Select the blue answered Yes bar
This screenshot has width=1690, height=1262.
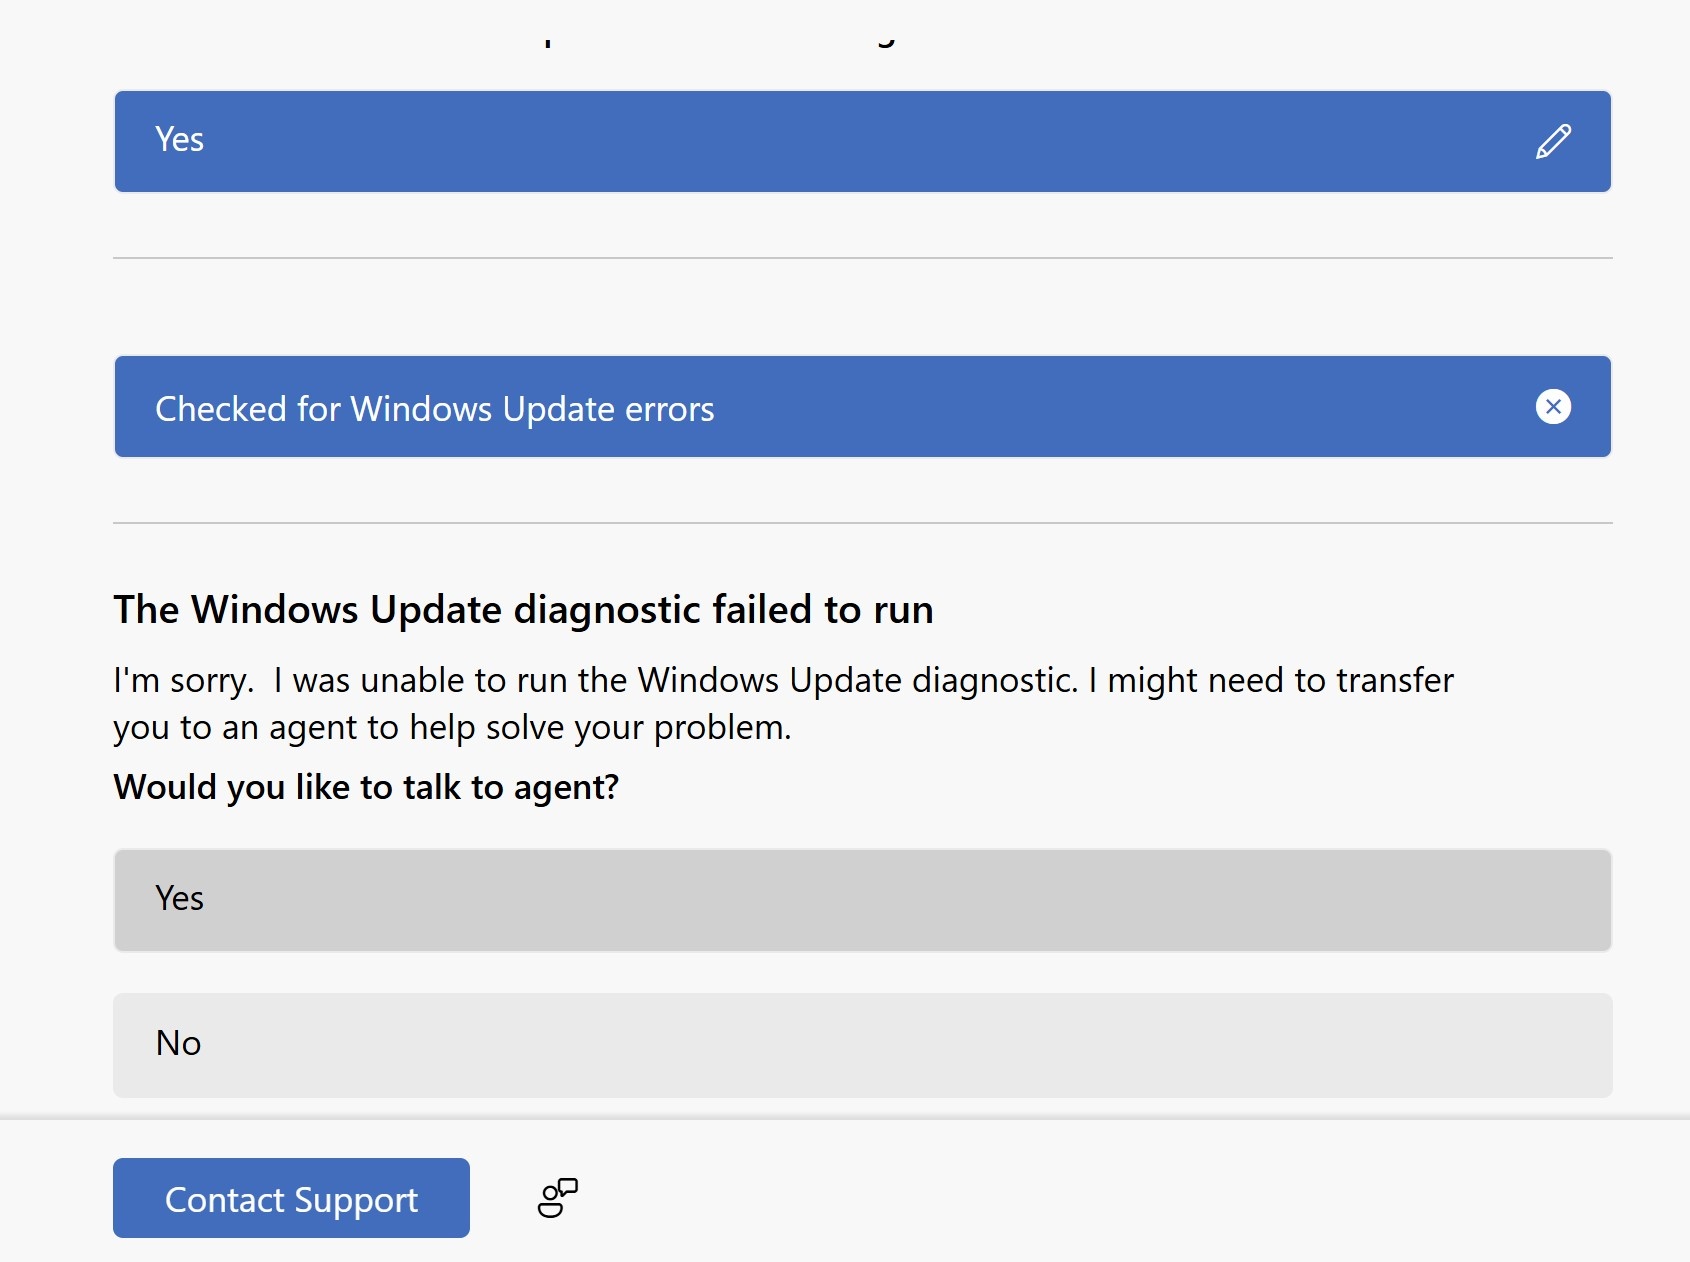[x=862, y=141]
